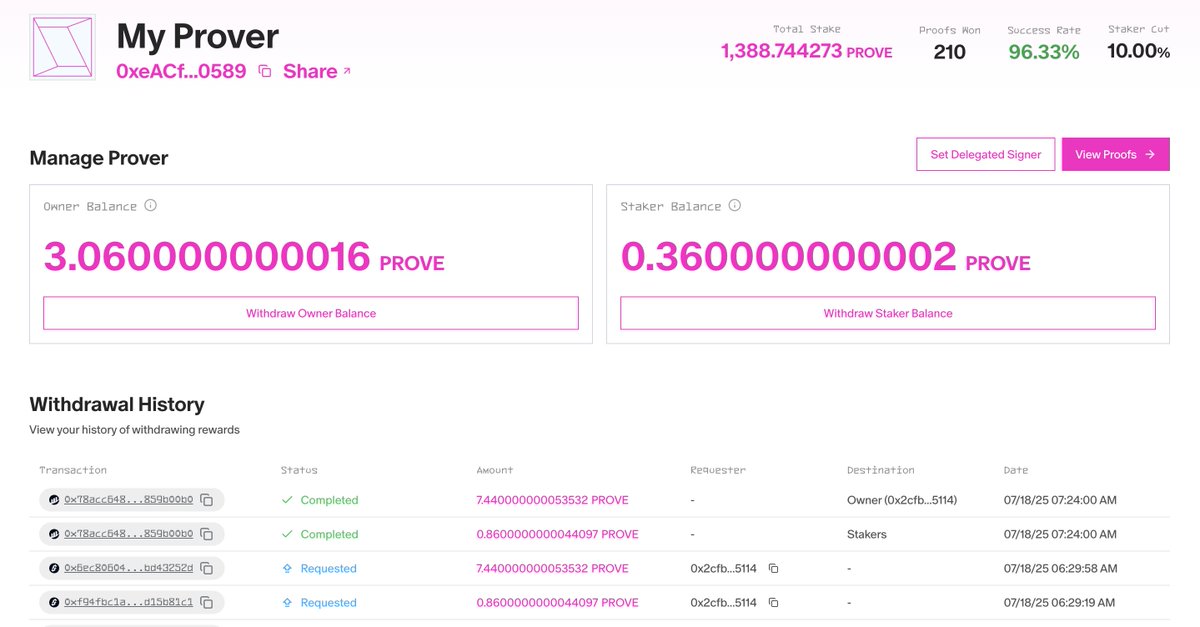1200x627 pixels.
Task: Click amount 7.44 PROVE in the Completed row
Action: pyautogui.click(x=552, y=500)
